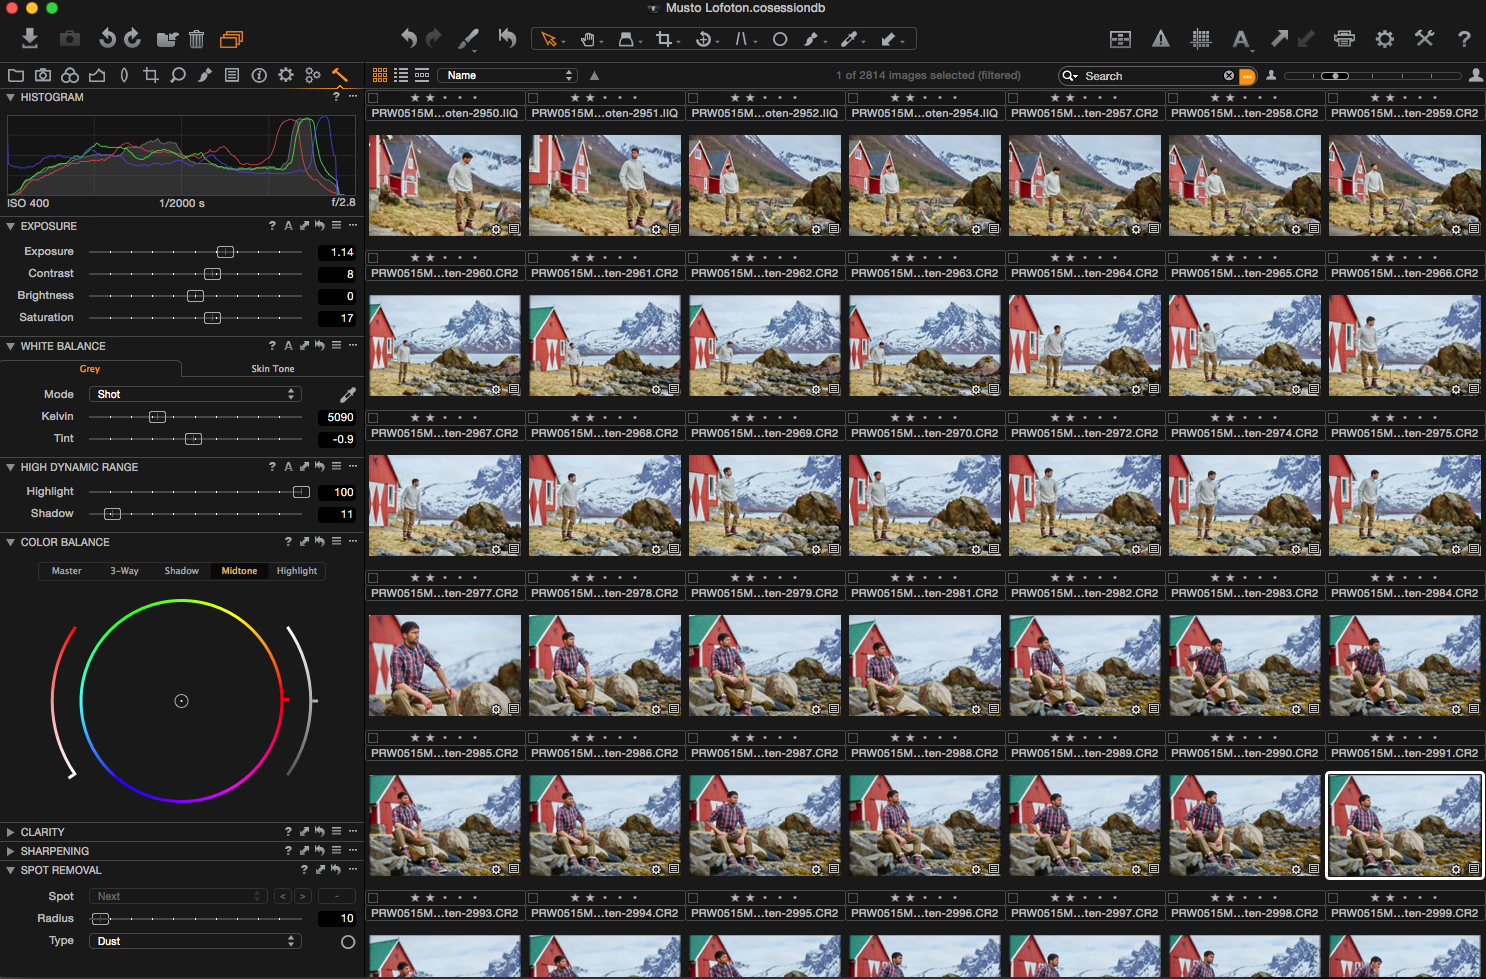Image resolution: width=1486 pixels, height=979 pixels.
Task: Switch browser to filmstrip view
Action: pos(422,75)
